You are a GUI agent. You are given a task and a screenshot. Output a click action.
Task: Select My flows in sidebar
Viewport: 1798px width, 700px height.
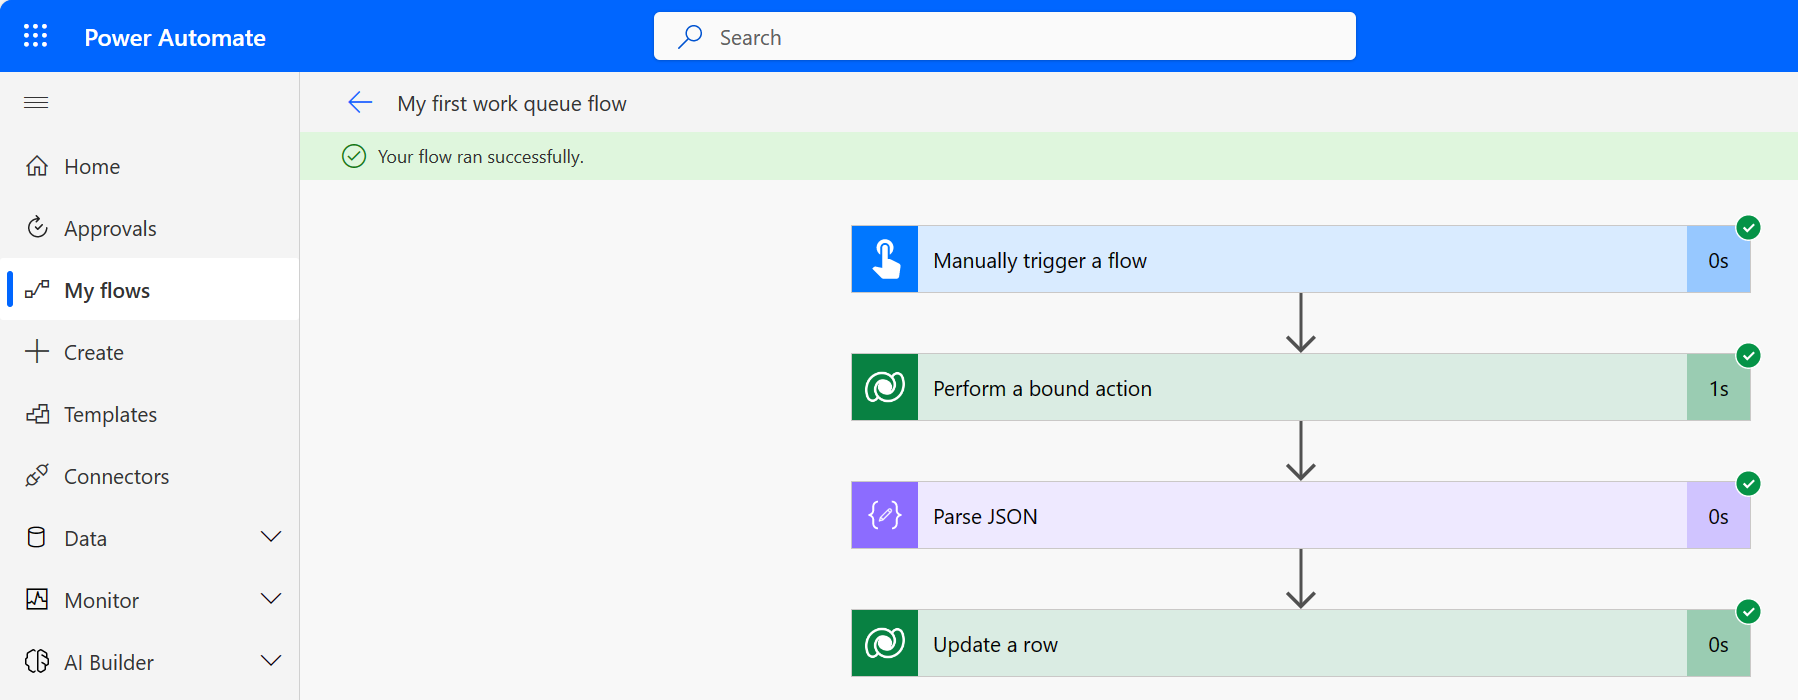tap(107, 291)
